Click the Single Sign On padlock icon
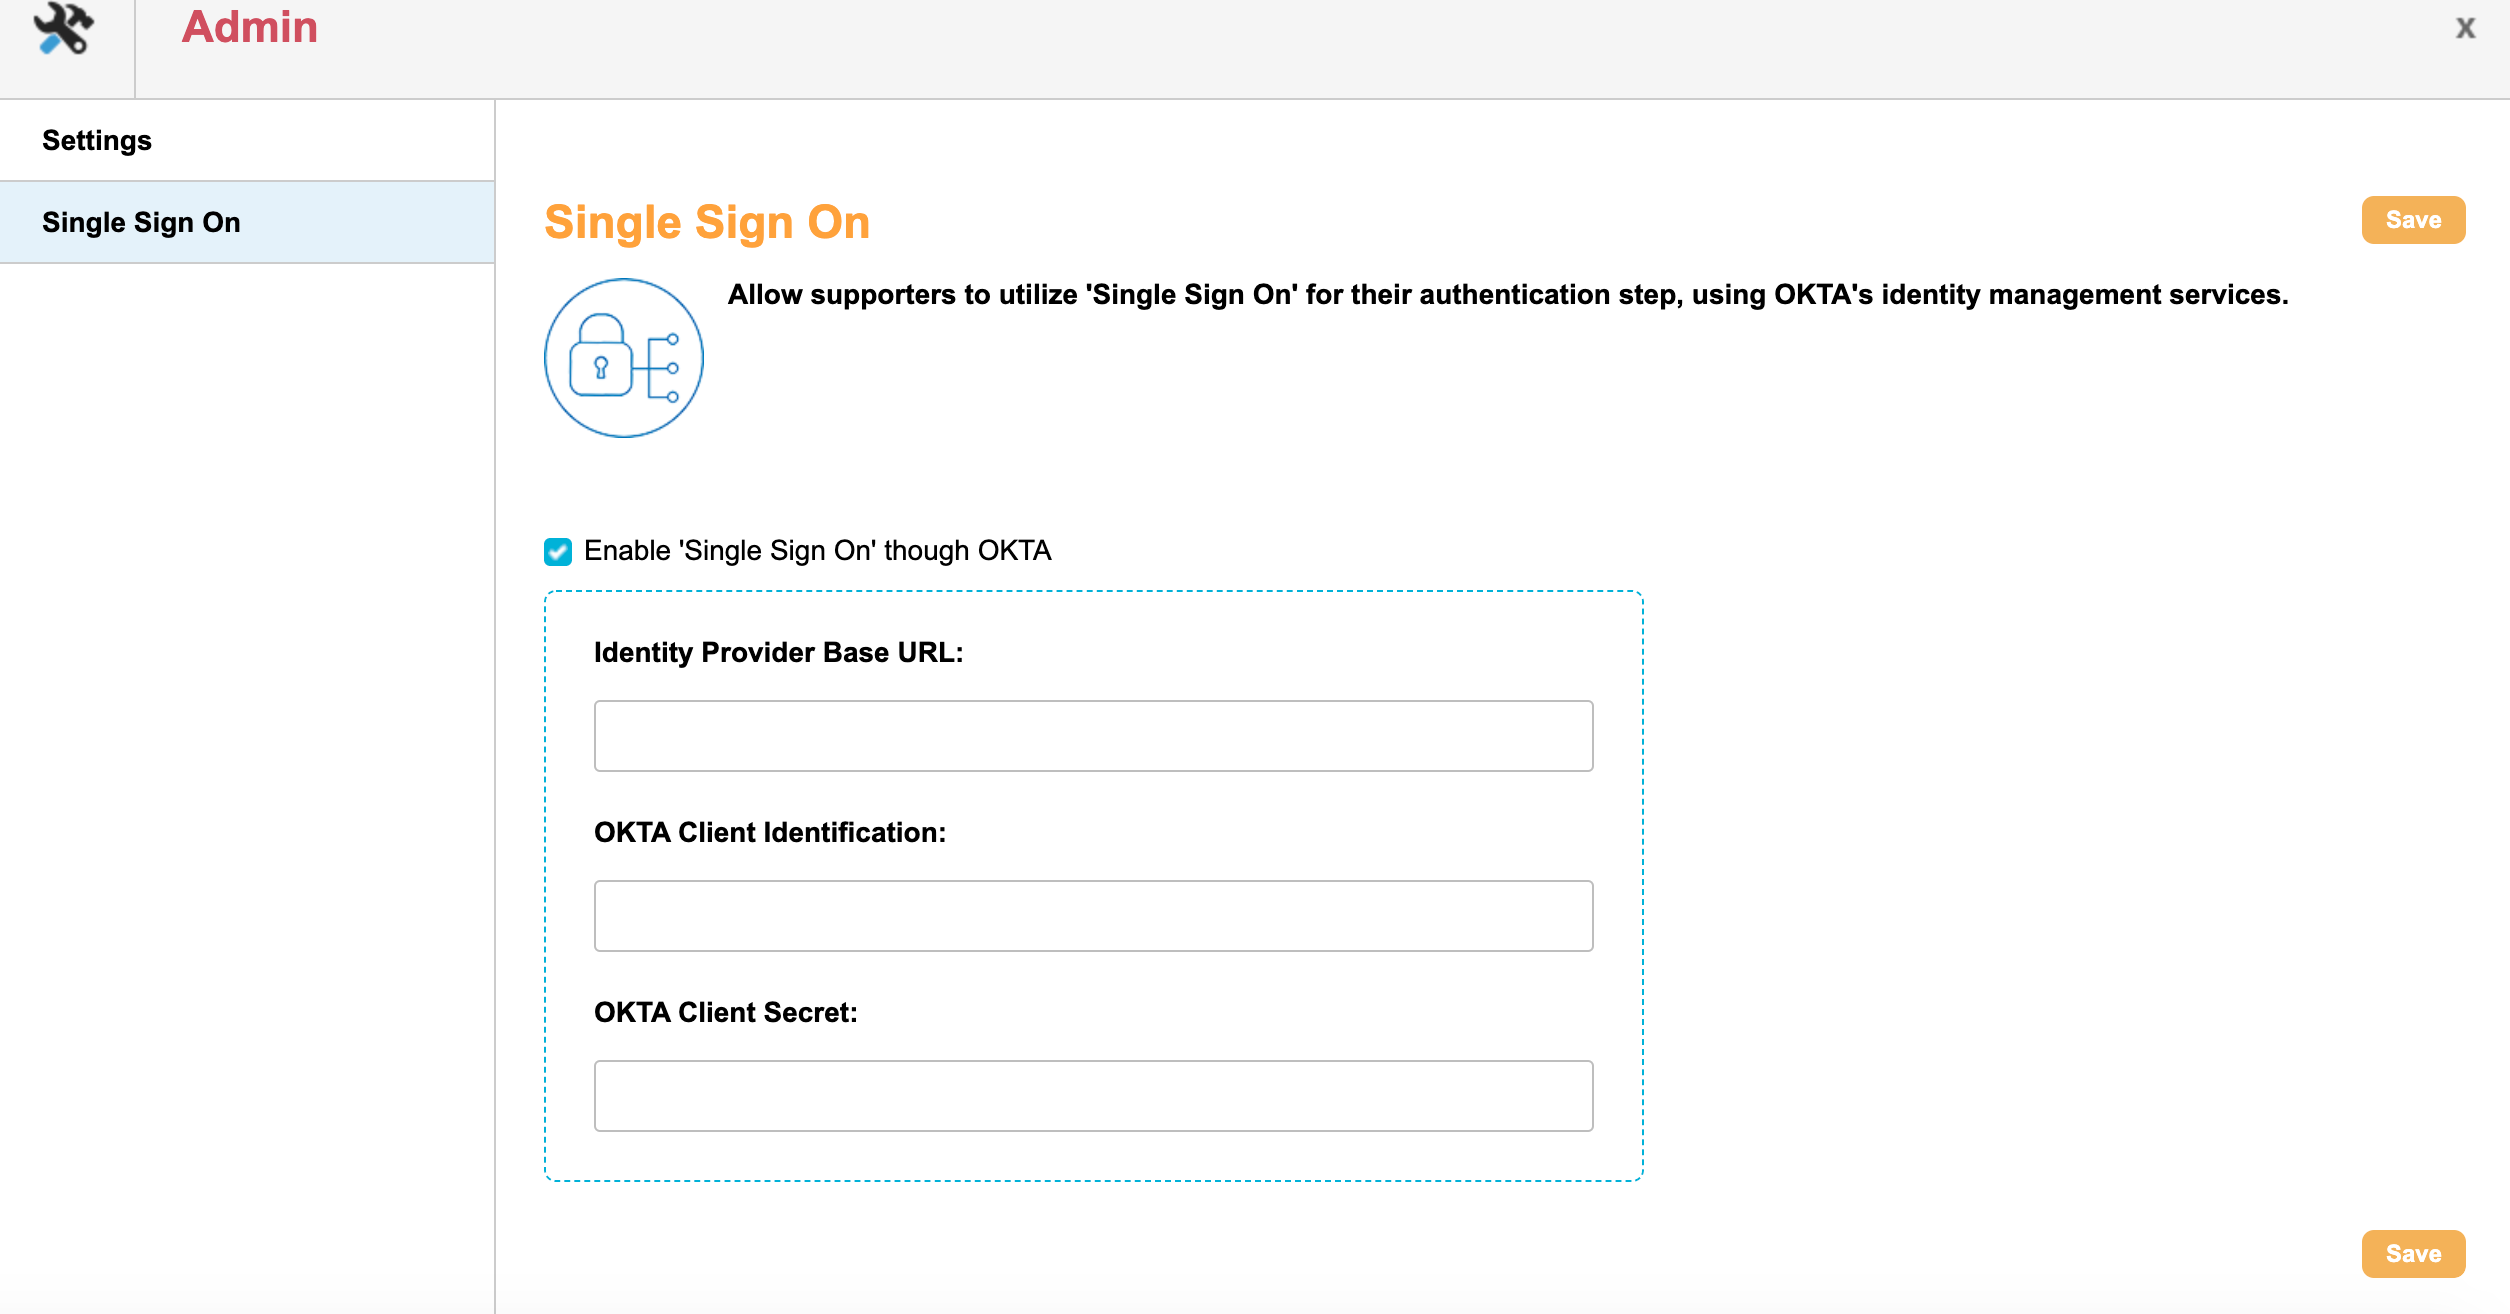Image resolution: width=2510 pixels, height=1314 pixels. [623, 358]
